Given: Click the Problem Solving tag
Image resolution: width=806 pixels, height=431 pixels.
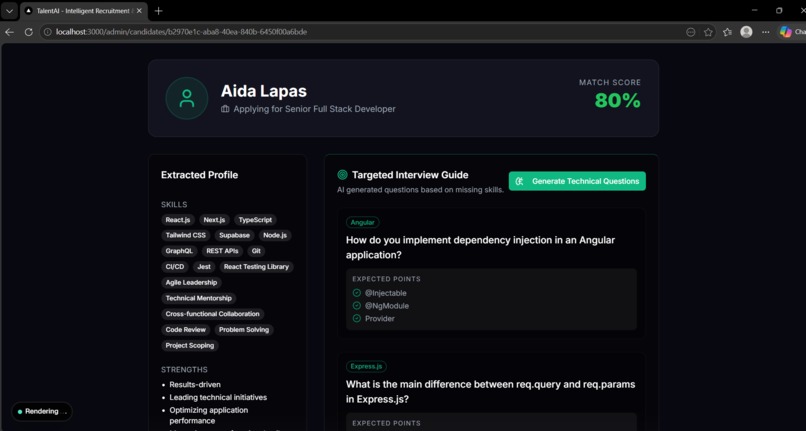Looking at the screenshot, I should pos(244,330).
